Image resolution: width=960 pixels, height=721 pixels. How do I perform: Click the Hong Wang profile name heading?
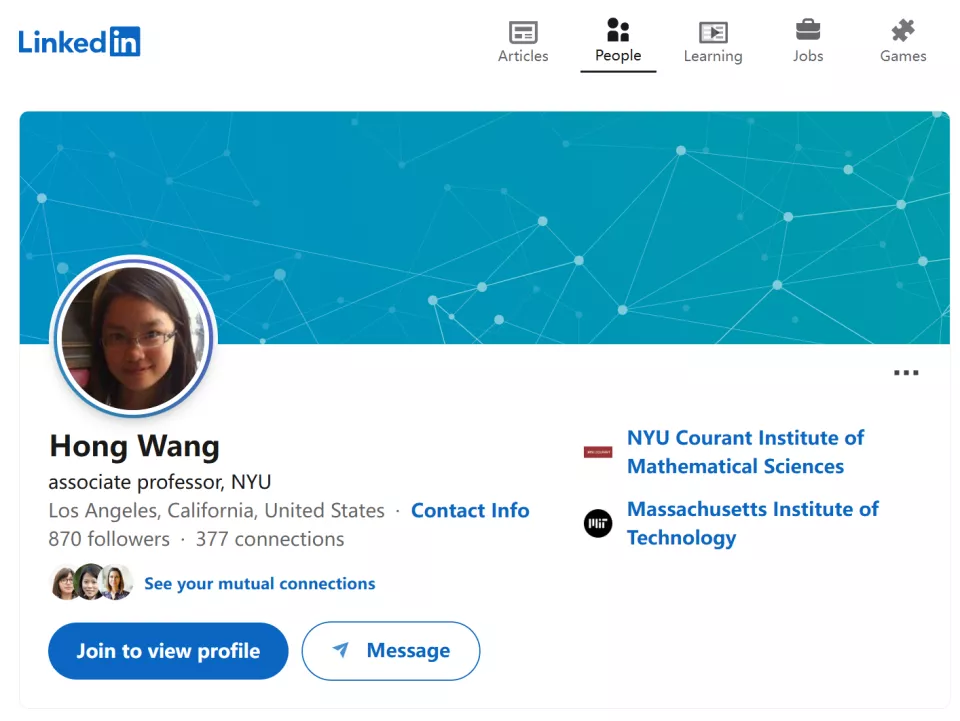135,446
